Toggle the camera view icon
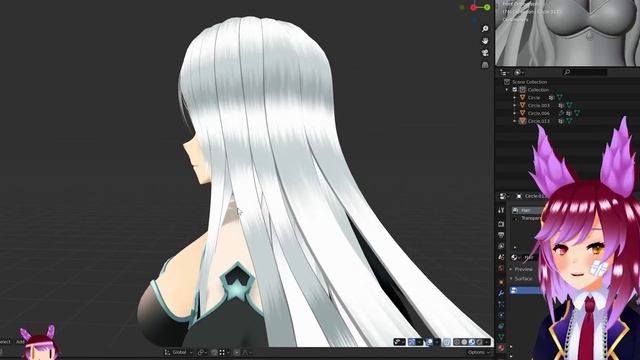The height and width of the screenshot is (360, 640). pos(485,53)
